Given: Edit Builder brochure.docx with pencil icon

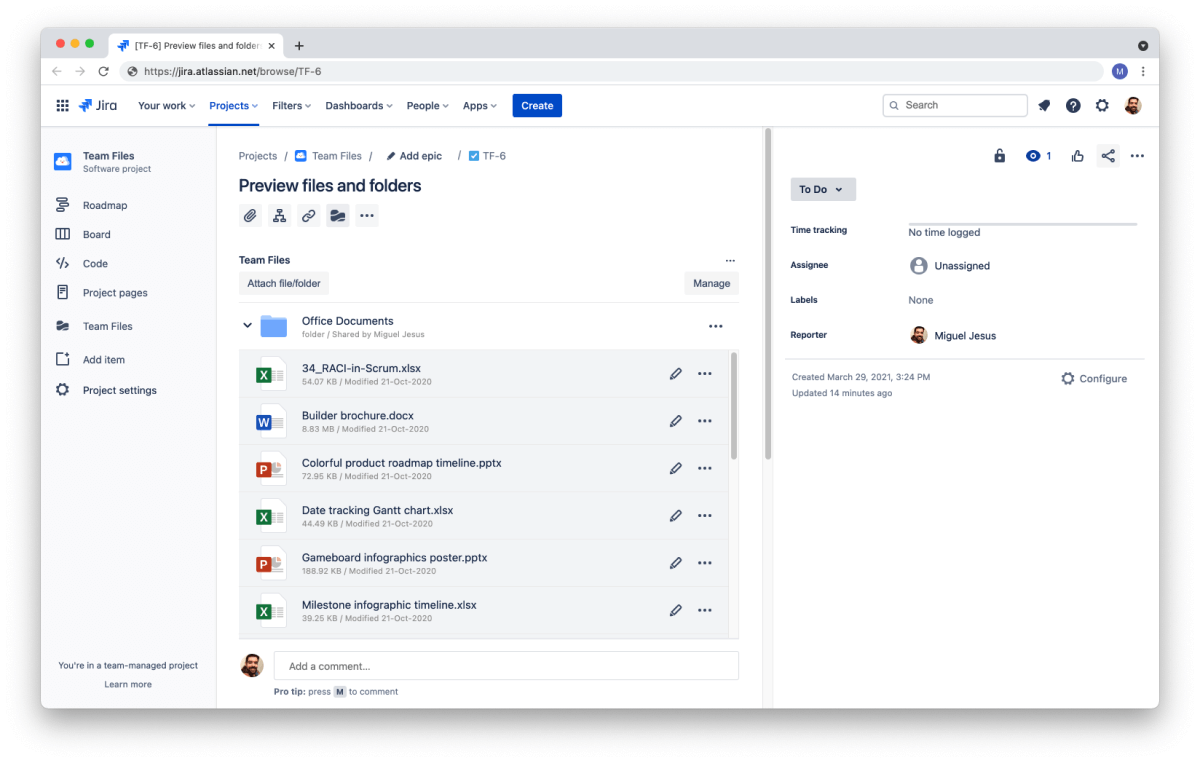Looking at the screenshot, I should pyautogui.click(x=676, y=421).
